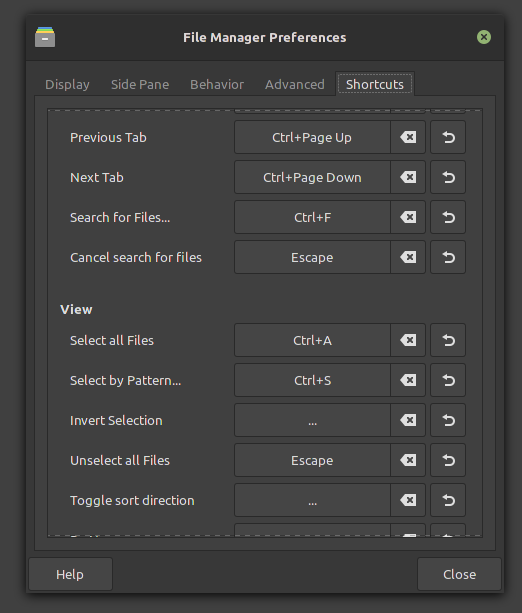Edit the Ctrl+Page Up shortcut field
This screenshot has width=522, height=613.
click(x=312, y=137)
